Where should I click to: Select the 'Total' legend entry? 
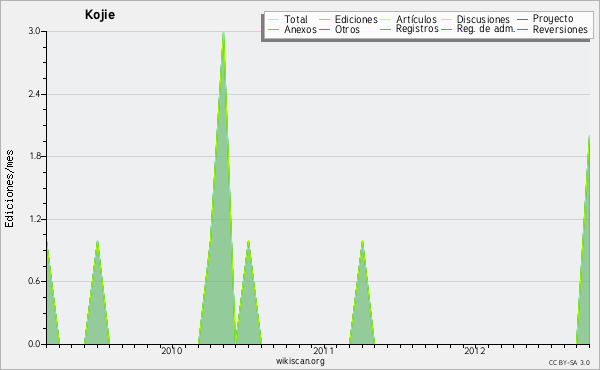pos(288,19)
